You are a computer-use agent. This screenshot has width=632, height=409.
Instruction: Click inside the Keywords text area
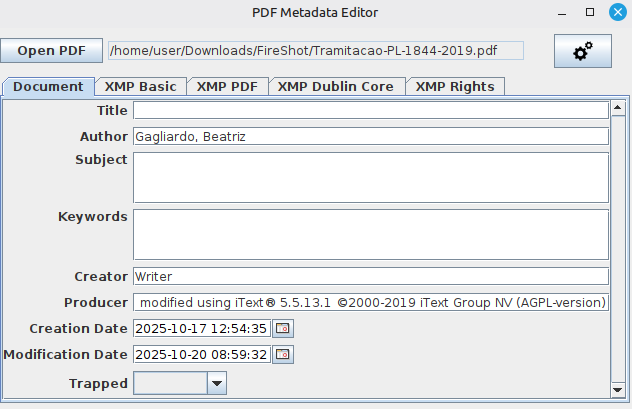[370, 234]
